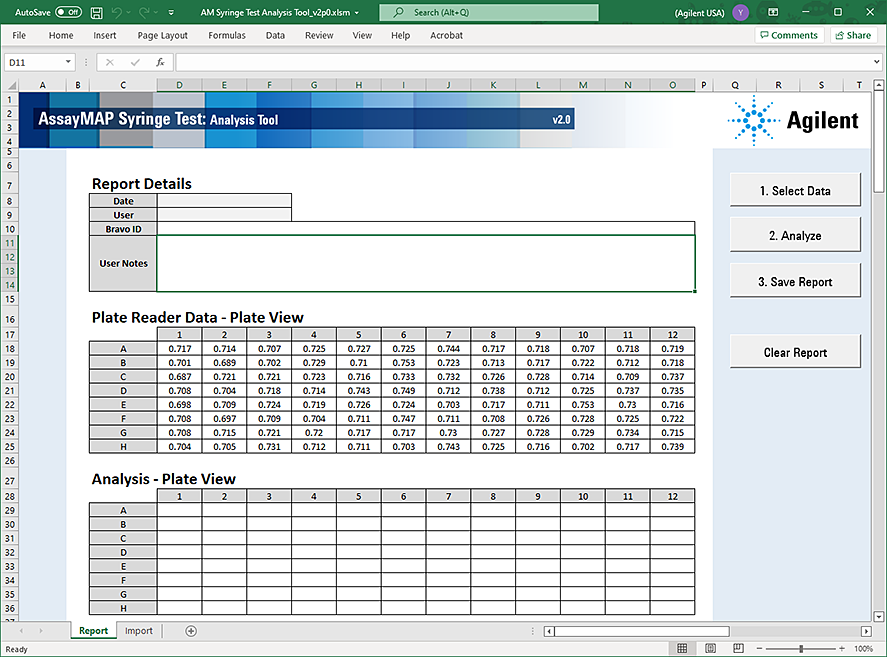The width and height of the screenshot is (887, 657).
Task: Toggle the AutoSave switch
Action: (68, 12)
